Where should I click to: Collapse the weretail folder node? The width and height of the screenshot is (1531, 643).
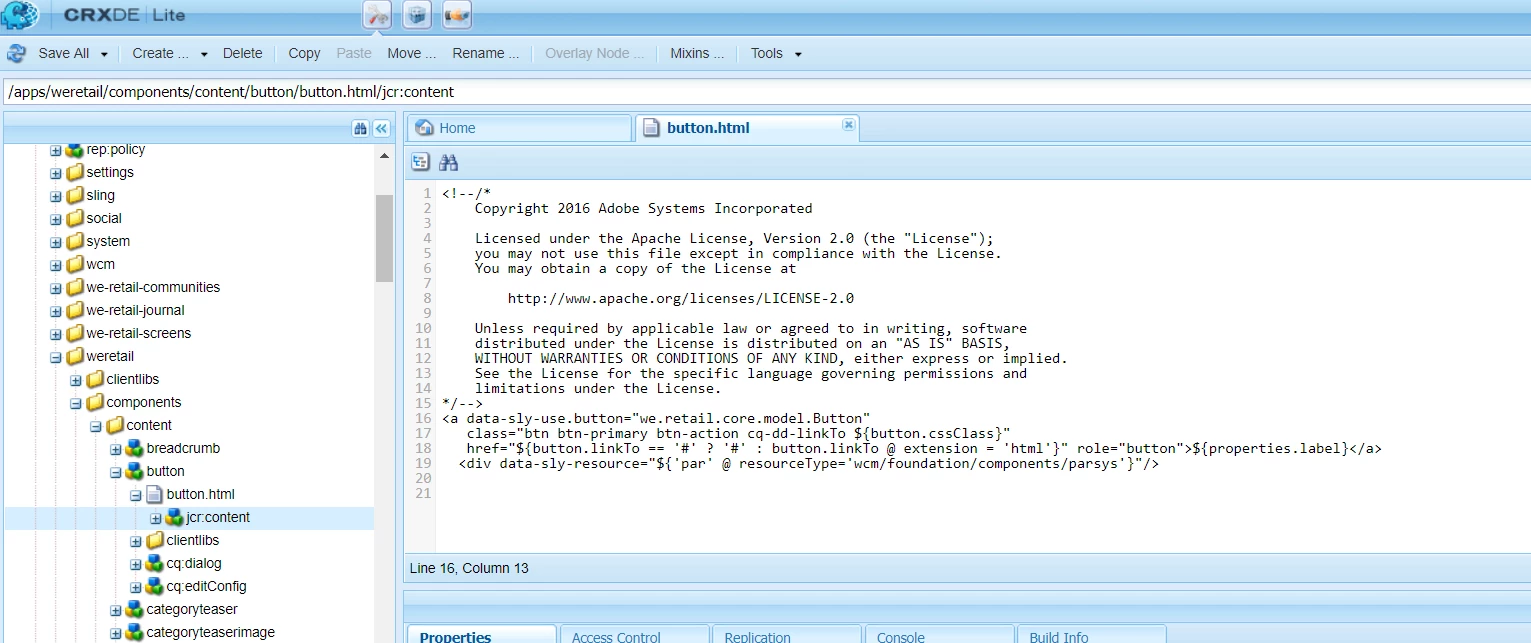click(x=56, y=357)
